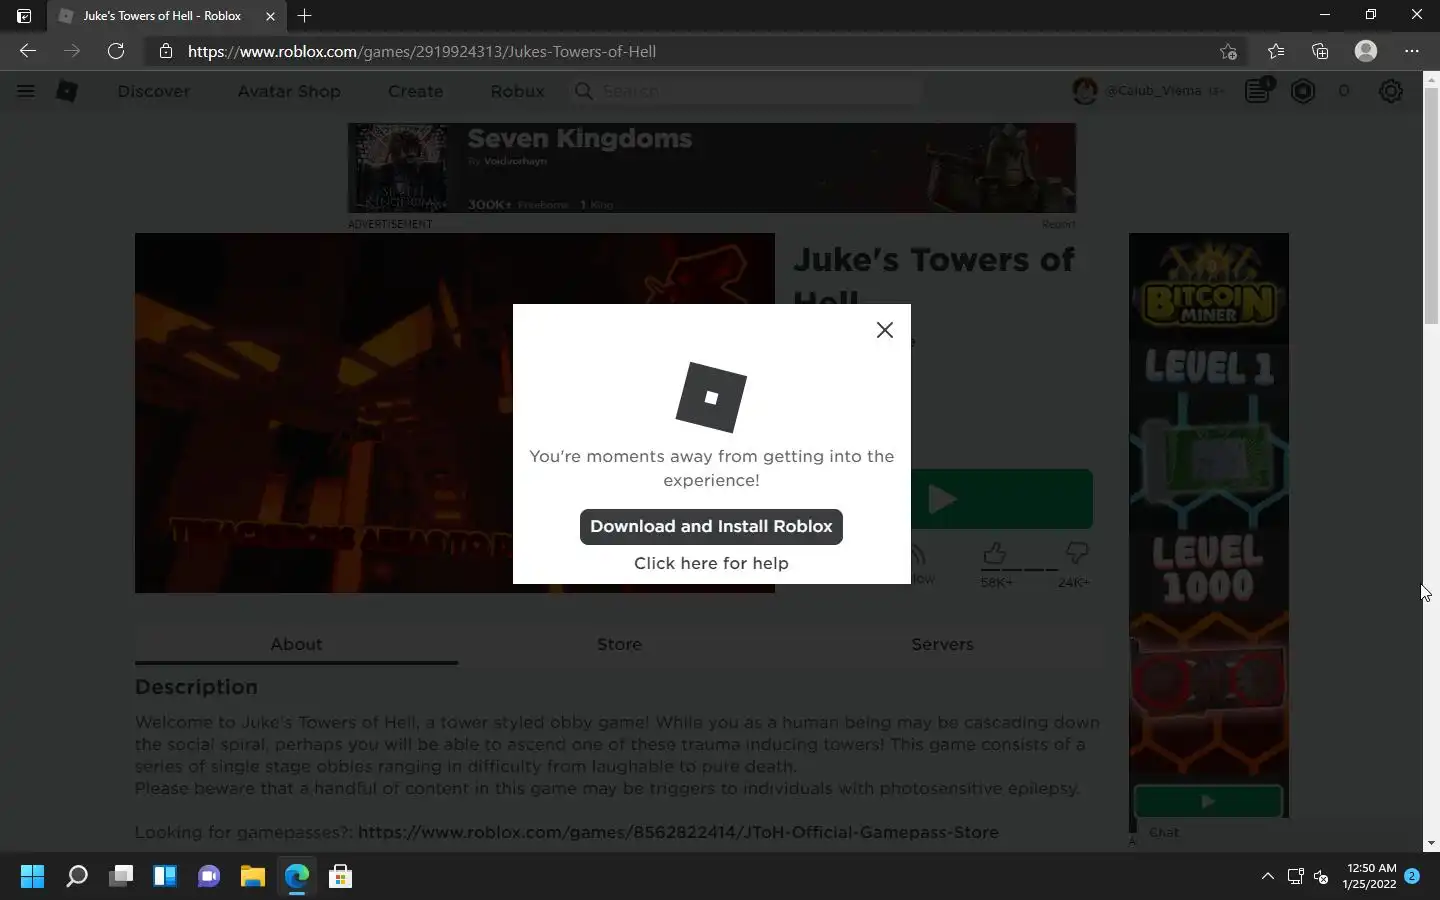Click the Seven Kingdoms advertisement banner
This screenshot has height=900, width=1440.
[x=712, y=168]
